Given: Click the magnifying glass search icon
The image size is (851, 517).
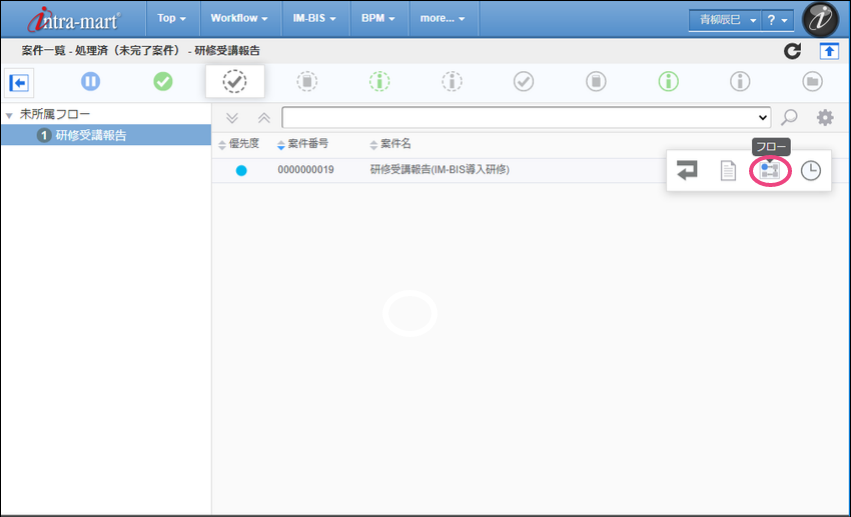Looking at the screenshot, I should pyautogui.click(x=789, y=117).
